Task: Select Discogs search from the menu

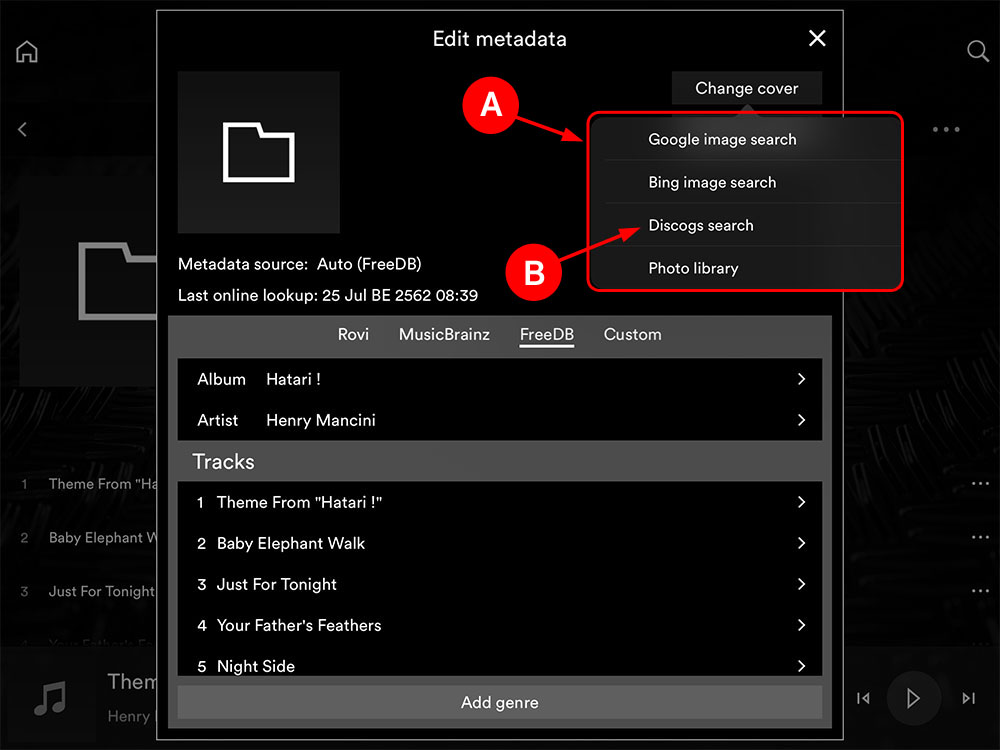Action: pyautogui.click(x=701, y=225)
